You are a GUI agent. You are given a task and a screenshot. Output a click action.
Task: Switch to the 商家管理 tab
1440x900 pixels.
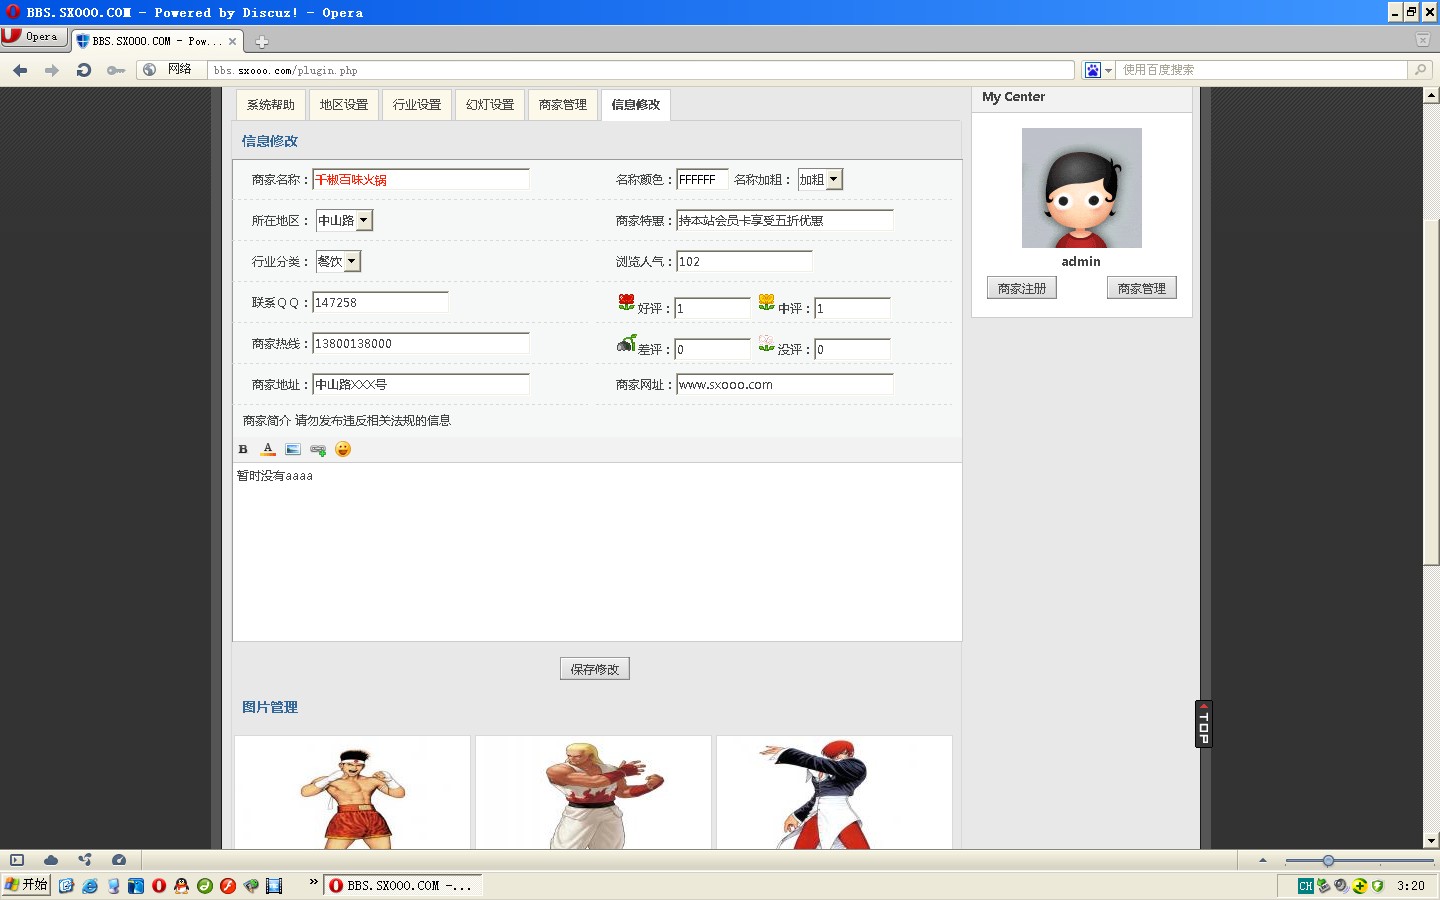tap(563, 105)
